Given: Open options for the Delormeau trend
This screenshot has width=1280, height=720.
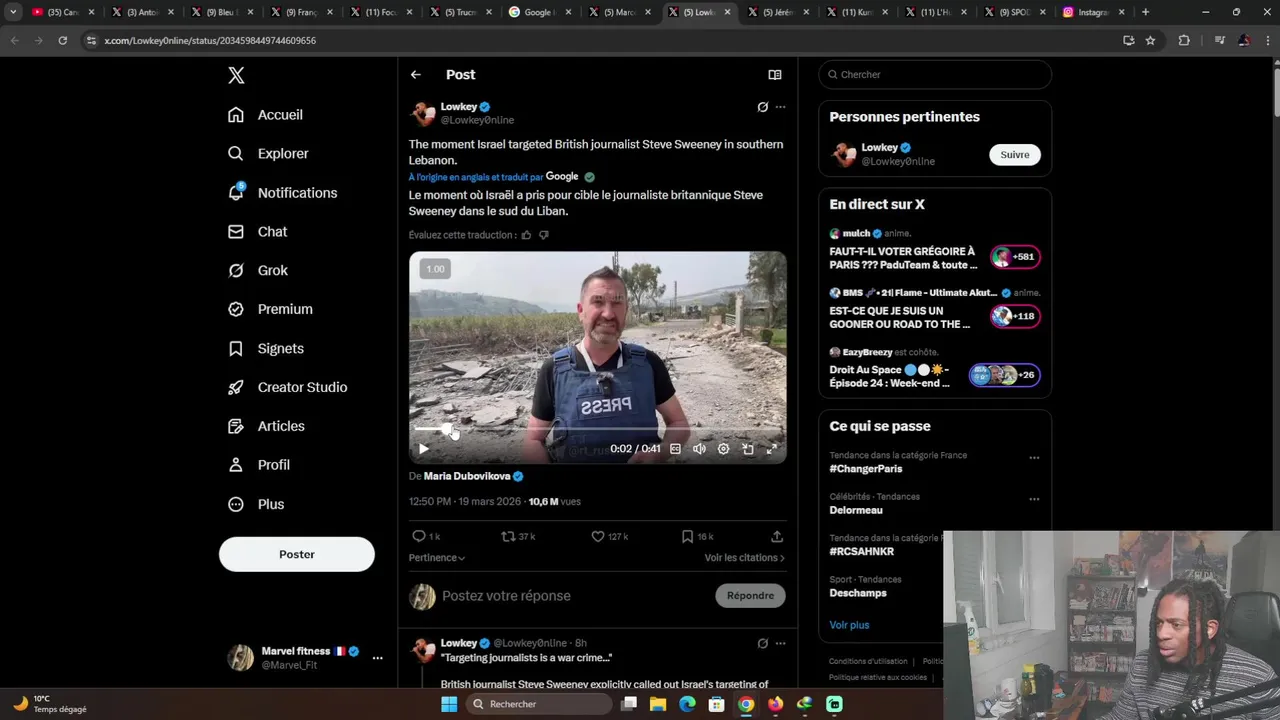Looking at the screenshot, I should [x=1034, y=499].
